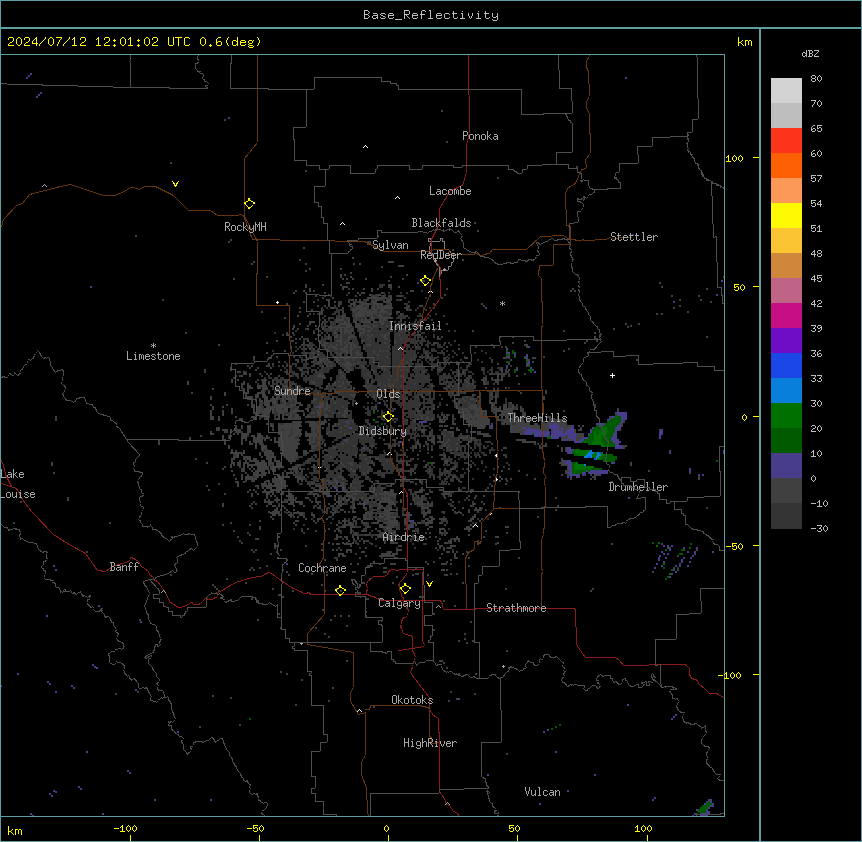Click the Olds town label
The width and height of the screenshot is (862, 842).
(x=388, y=394)
